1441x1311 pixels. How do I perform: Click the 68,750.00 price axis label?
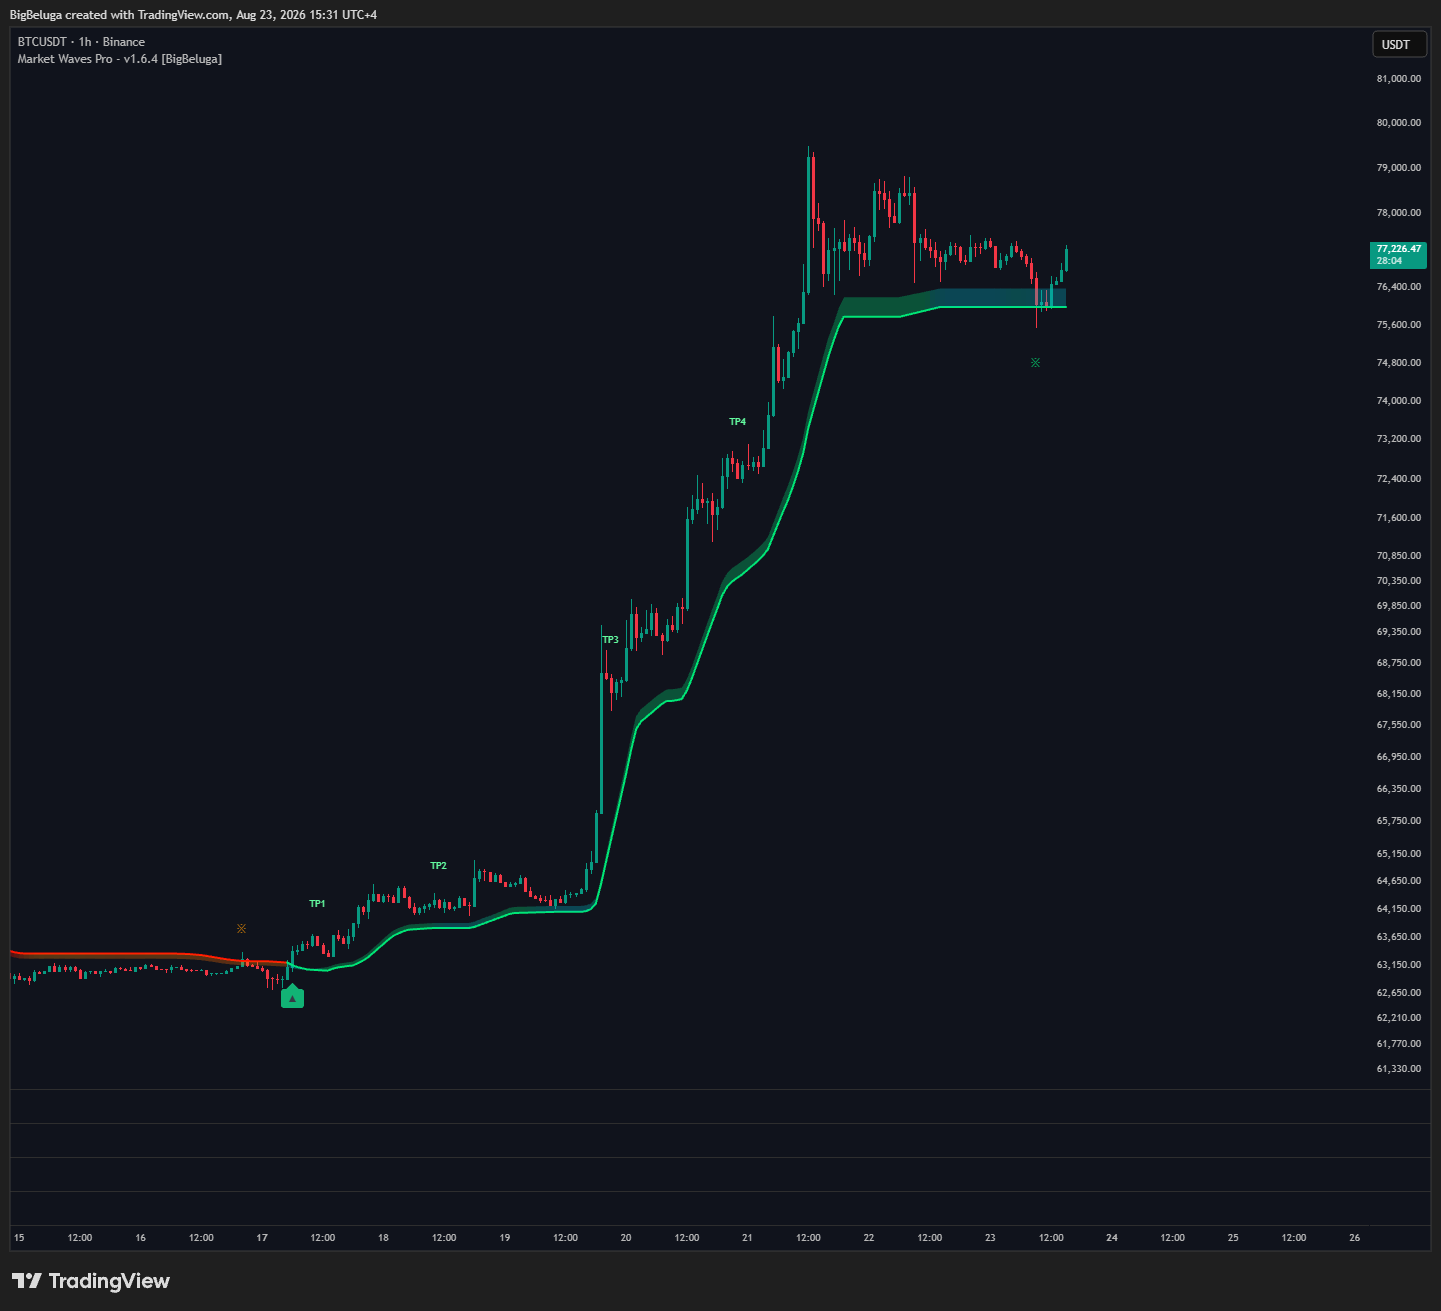1399,663
